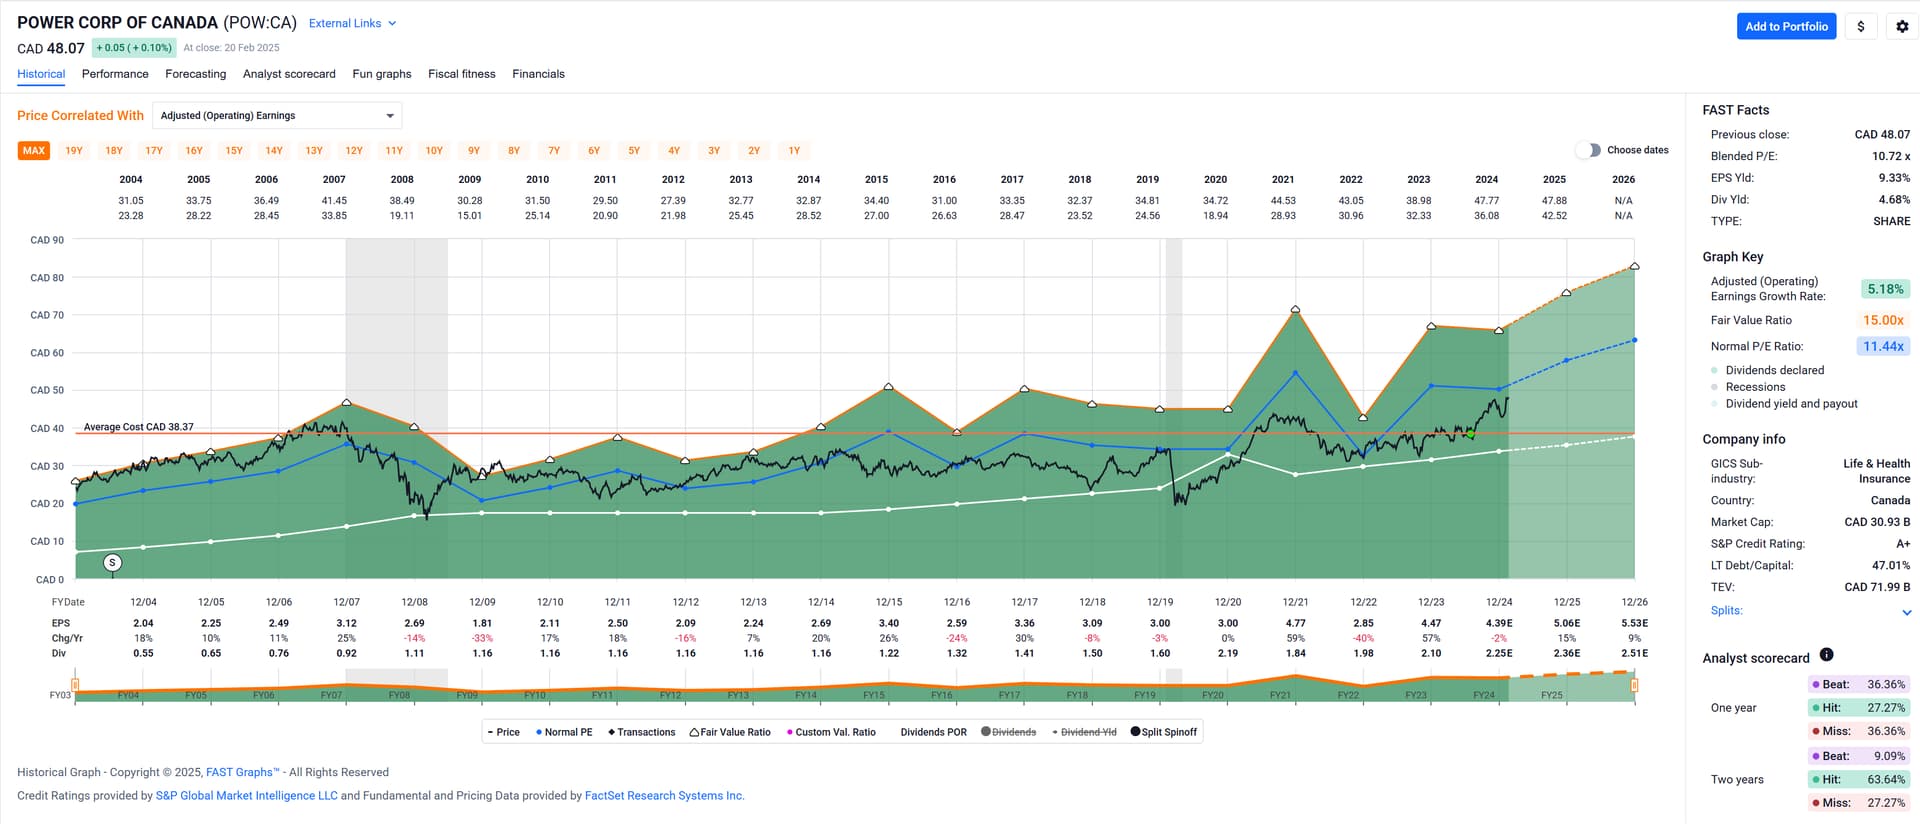Viewport: 1920px width, 824px height.
Task: Click the stock split S marker on chart
Action: (113, 563)
